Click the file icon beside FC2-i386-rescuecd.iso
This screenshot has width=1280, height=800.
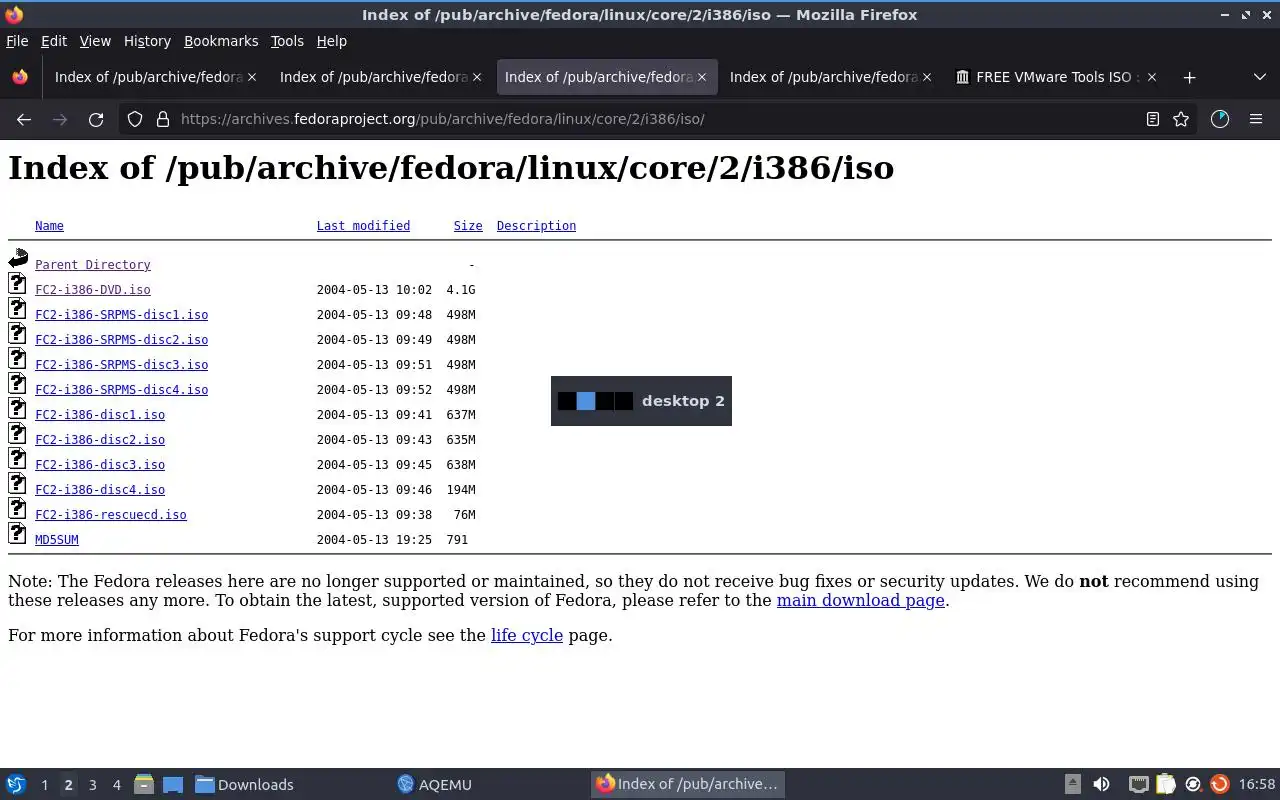(18, 509)
